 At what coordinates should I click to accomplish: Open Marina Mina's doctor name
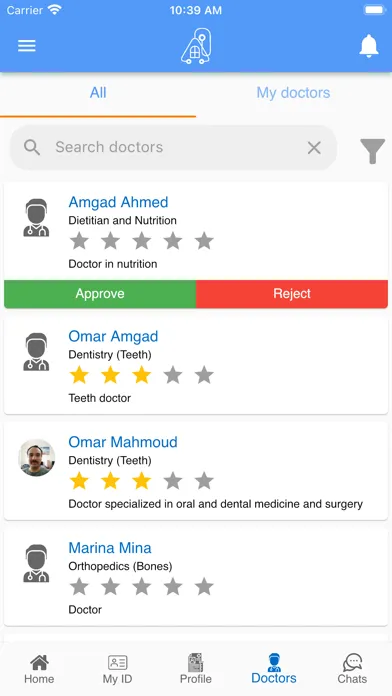[x=110, y=548]
